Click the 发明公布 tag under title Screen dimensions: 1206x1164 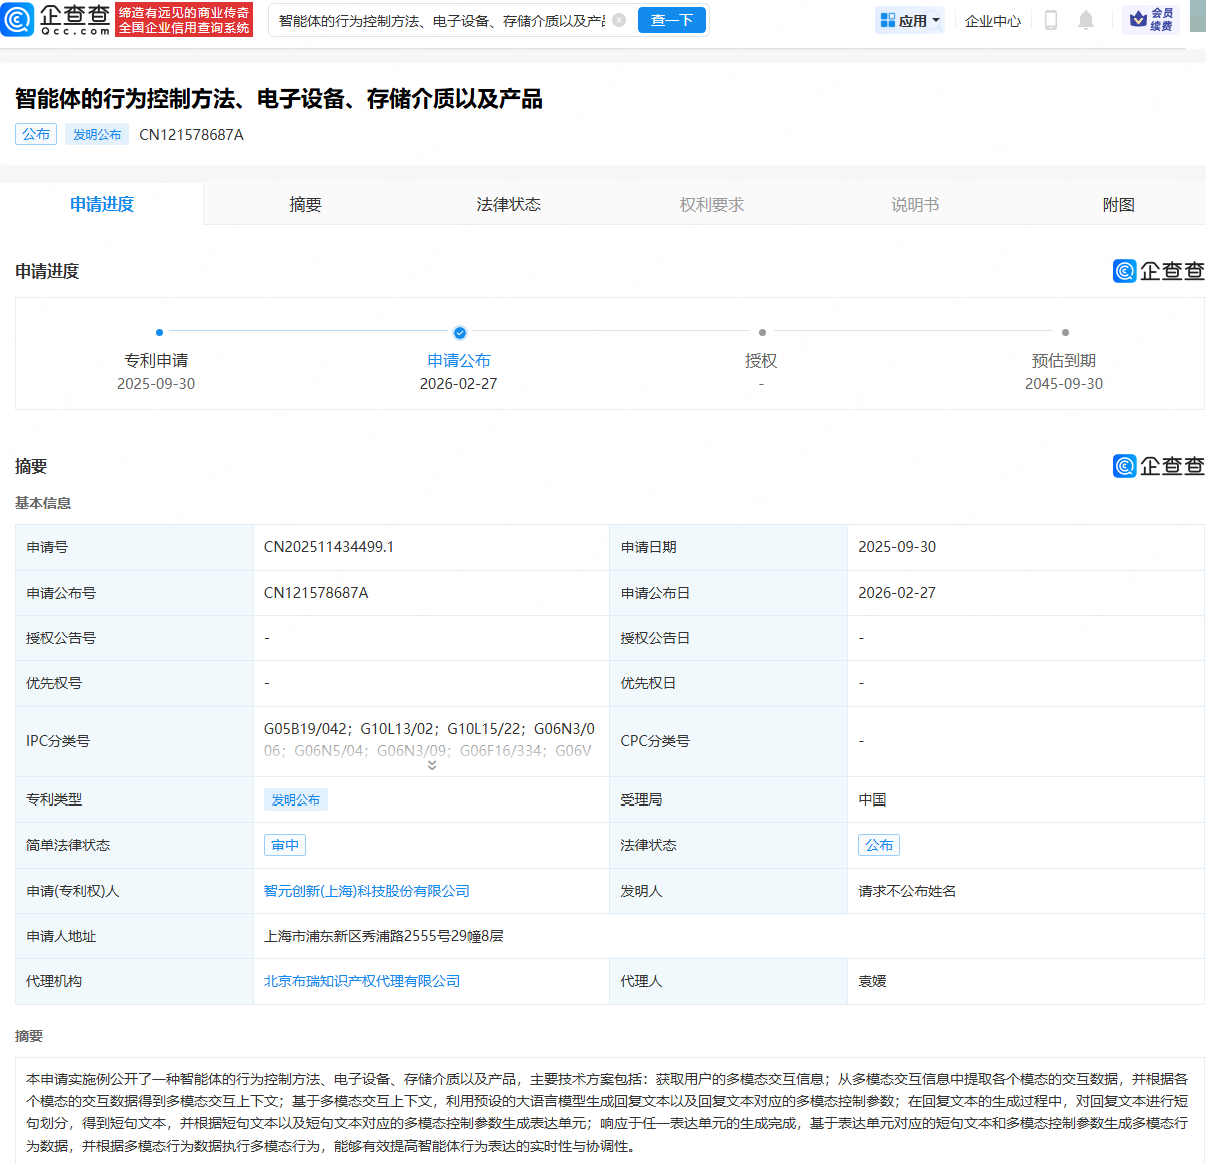(x=97, y=134)
